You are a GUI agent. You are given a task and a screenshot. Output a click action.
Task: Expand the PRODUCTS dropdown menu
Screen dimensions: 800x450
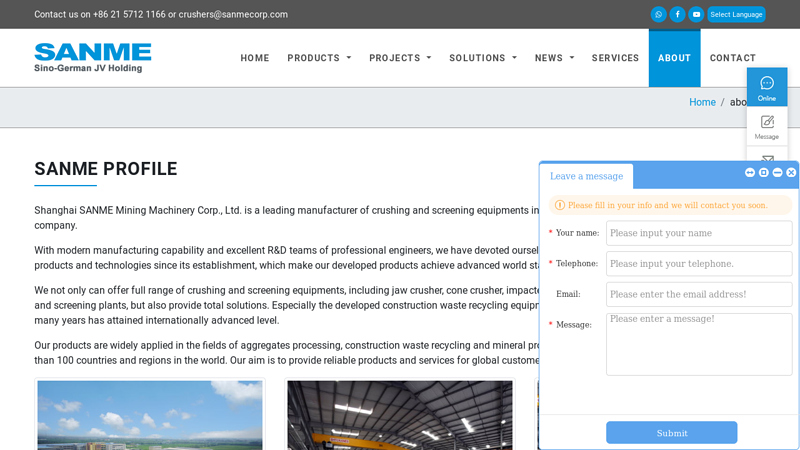tap(319, 58)
